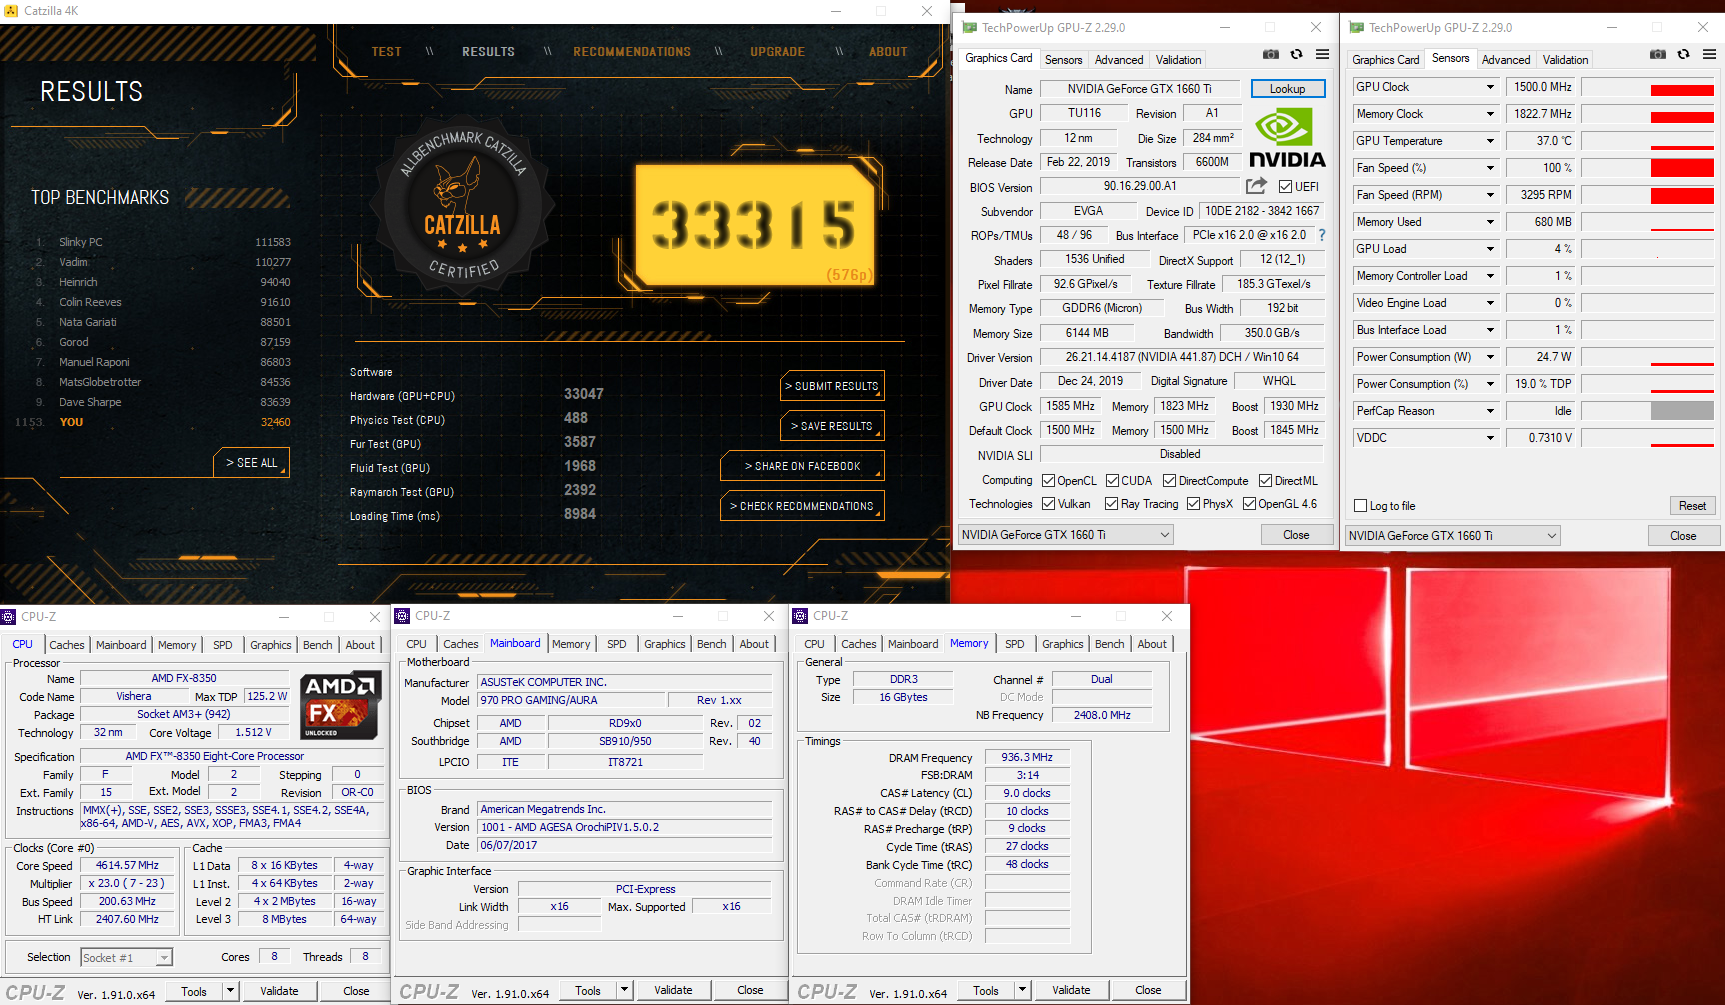This screenshot has height=1005, width=1725.
Task: Open VDDC sensor dropdown
Action: (x=1490, y=438)
